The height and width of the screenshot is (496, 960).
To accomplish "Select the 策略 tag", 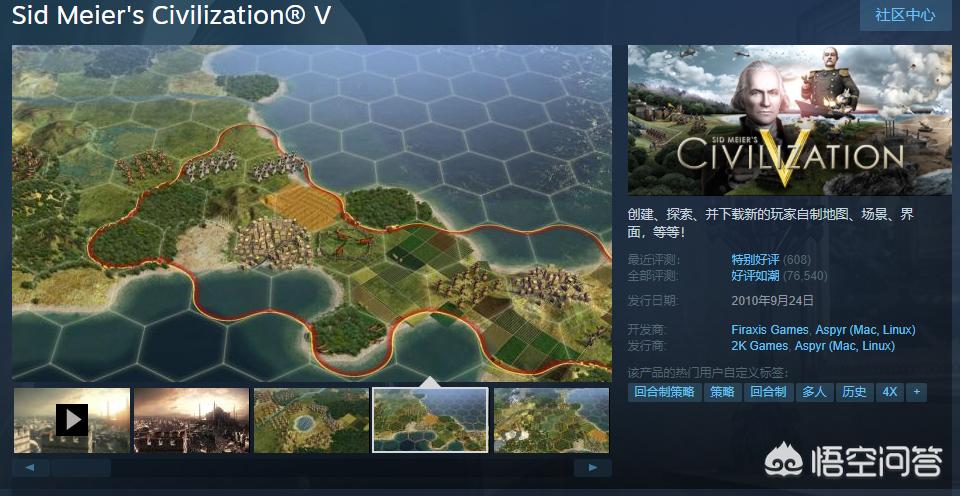I will tap(722, 392).
